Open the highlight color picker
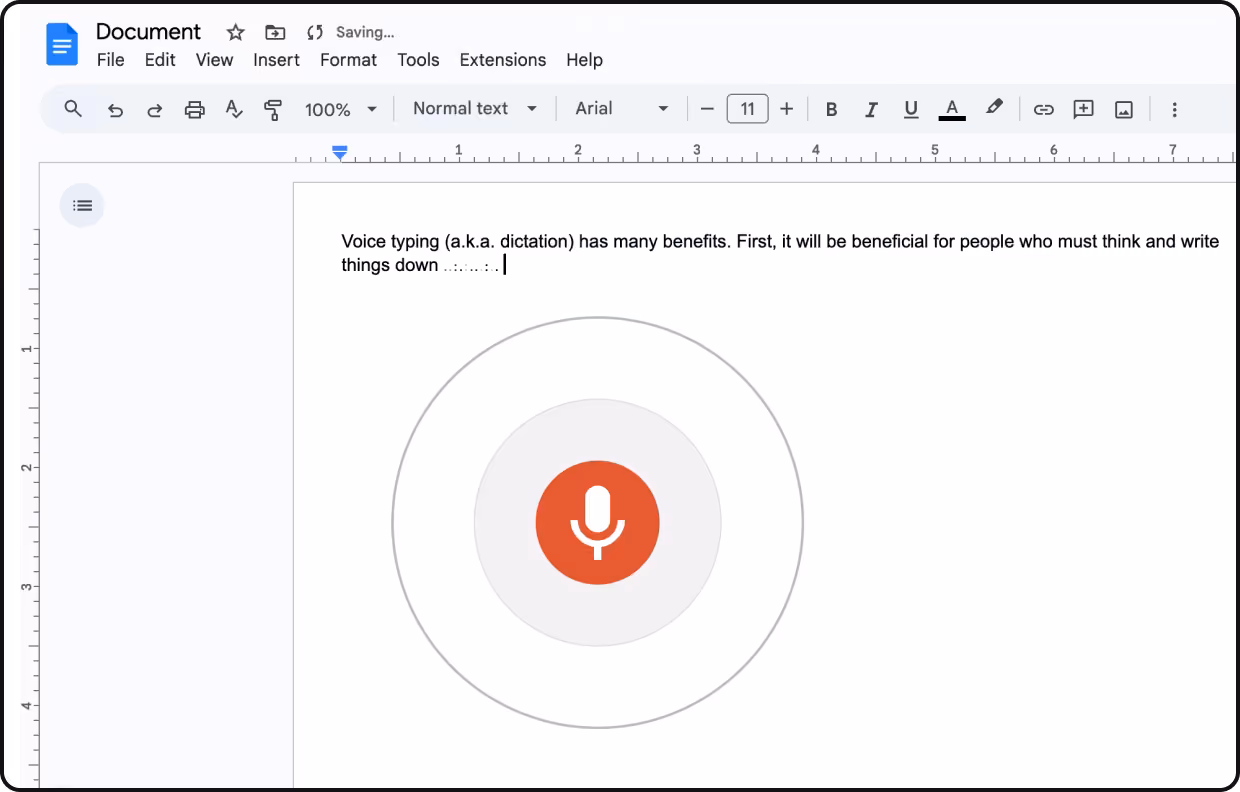The height and width of the screenshot is (792, 1240). [993, 108]
